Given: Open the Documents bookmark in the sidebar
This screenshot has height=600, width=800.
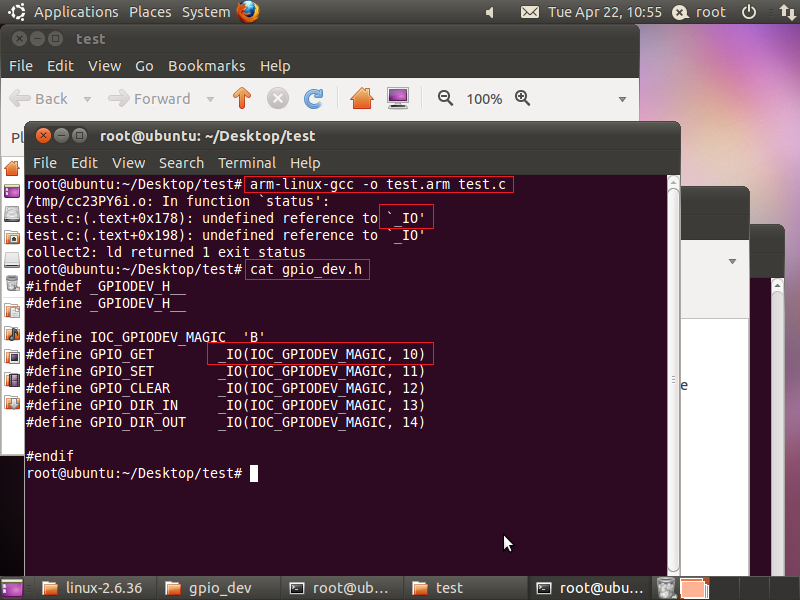Looking at the screenshot, I should point(12,311).
